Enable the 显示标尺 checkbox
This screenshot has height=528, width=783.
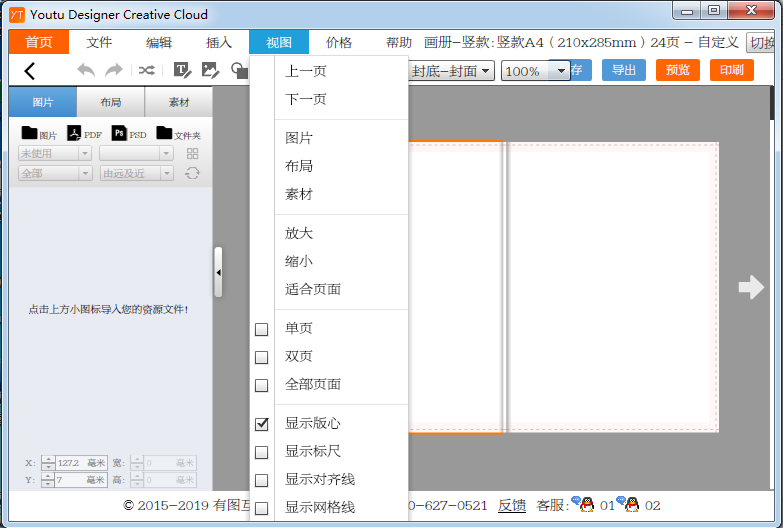pyautogui.click(x=261, y=452)
